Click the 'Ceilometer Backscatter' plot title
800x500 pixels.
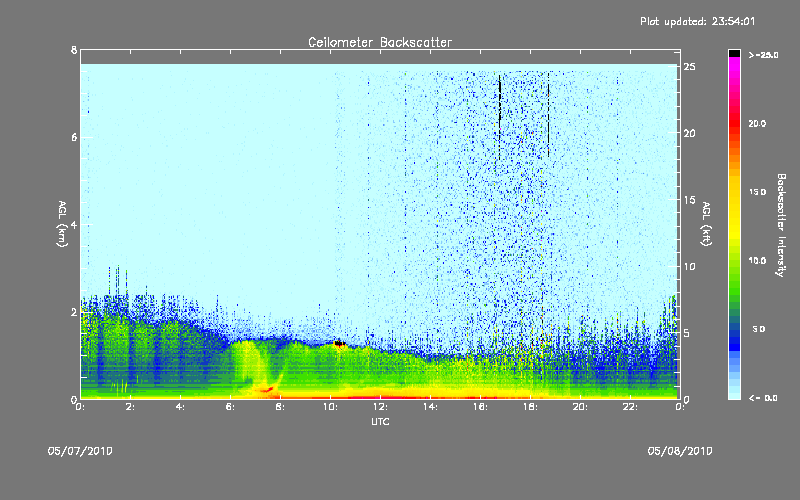click(380, 42)
